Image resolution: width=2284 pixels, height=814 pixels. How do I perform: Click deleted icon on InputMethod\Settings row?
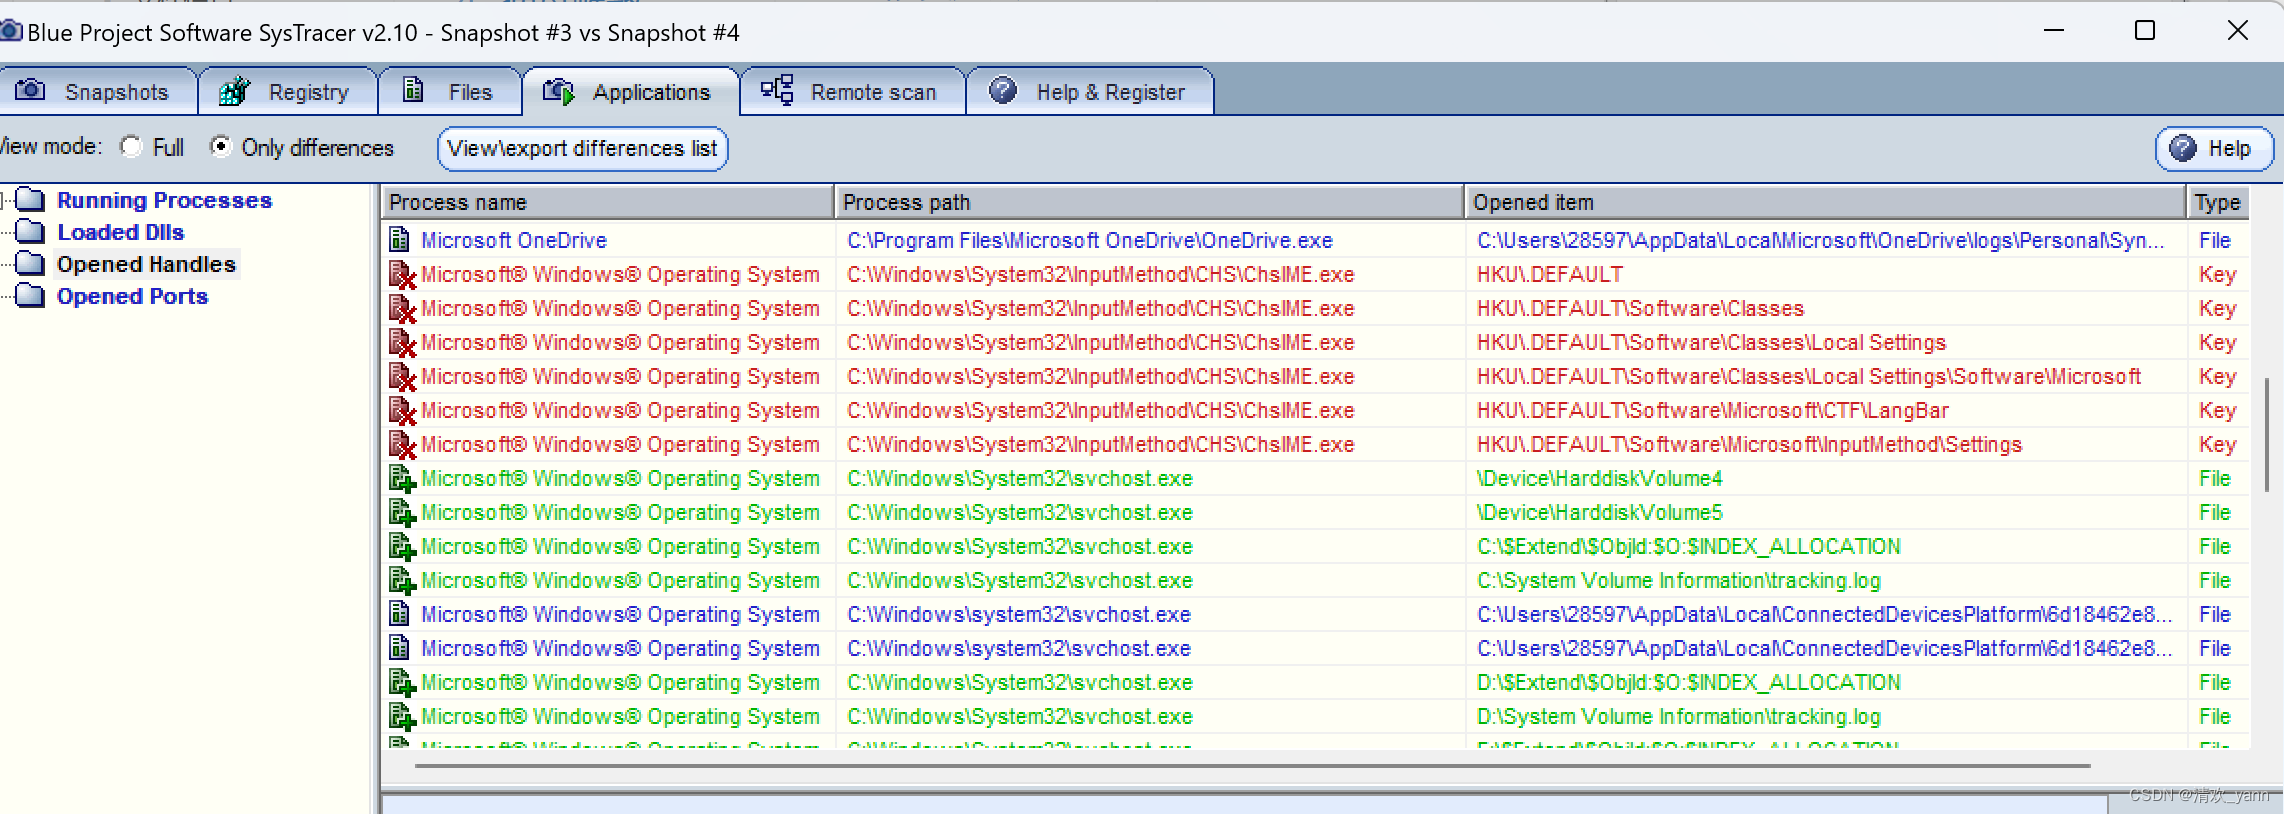402,444
